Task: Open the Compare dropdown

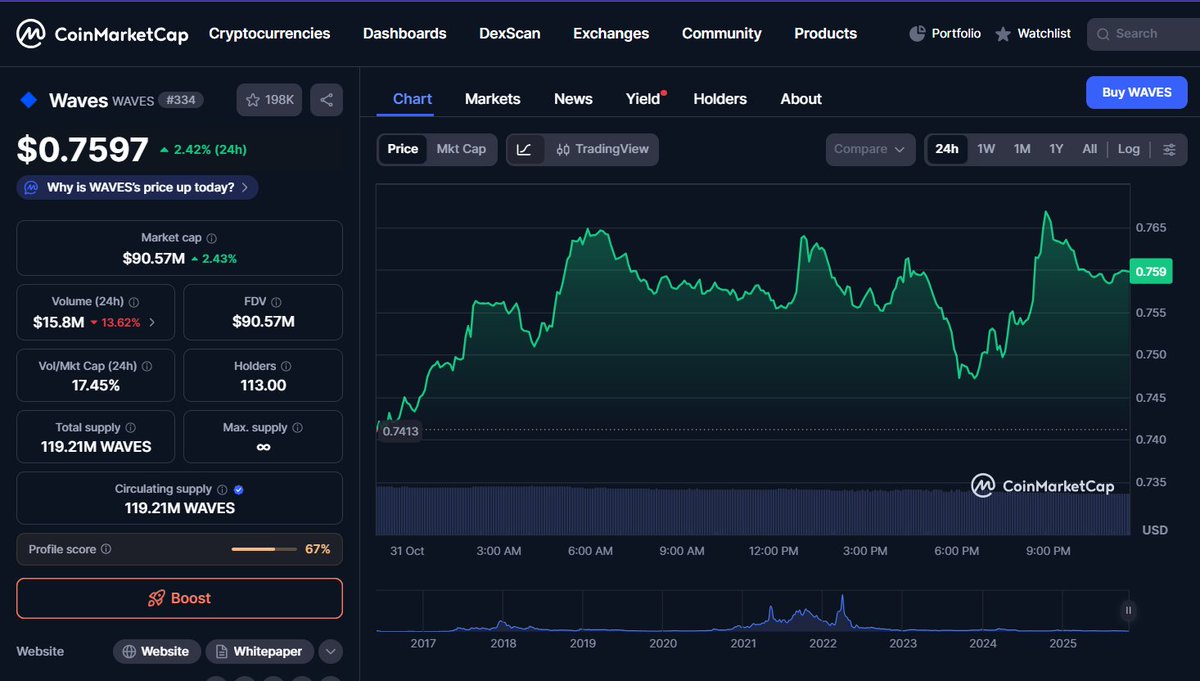Action: (870, 149)
